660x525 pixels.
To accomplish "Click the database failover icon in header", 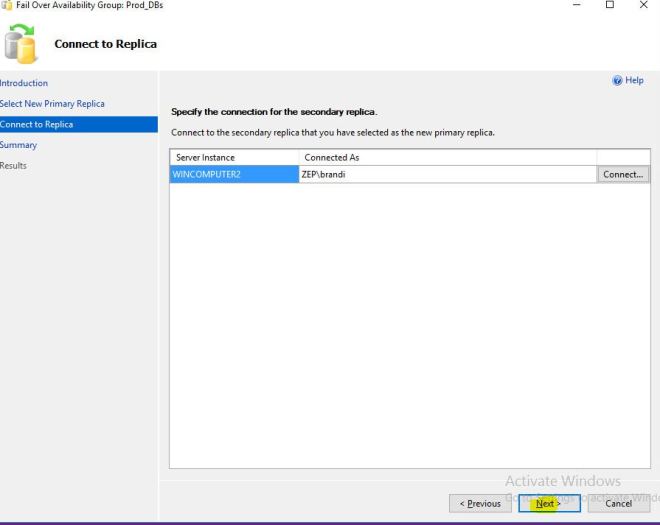I will tap(20, 44).
